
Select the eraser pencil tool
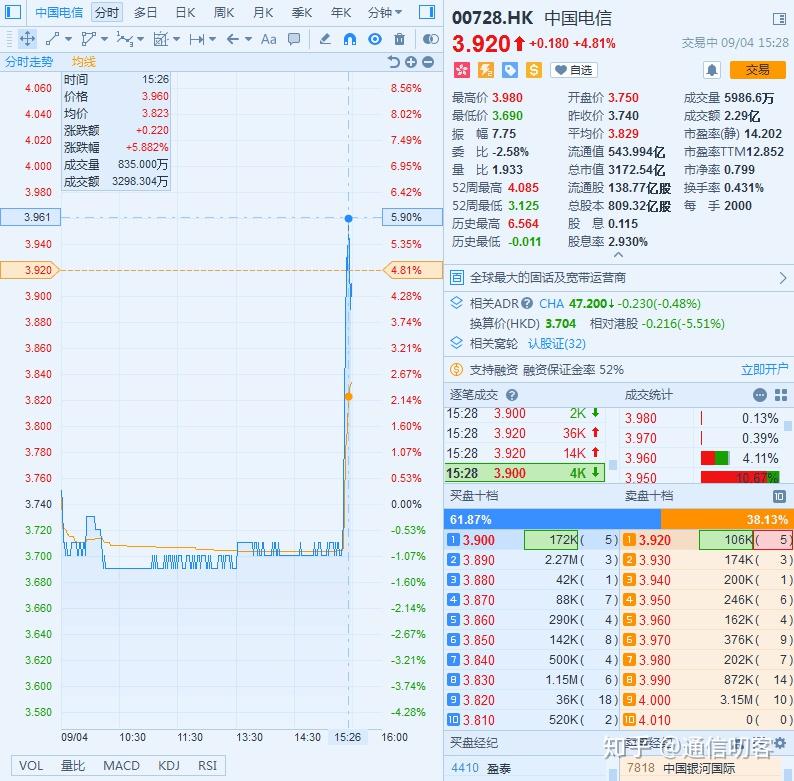tap(325, 39)
